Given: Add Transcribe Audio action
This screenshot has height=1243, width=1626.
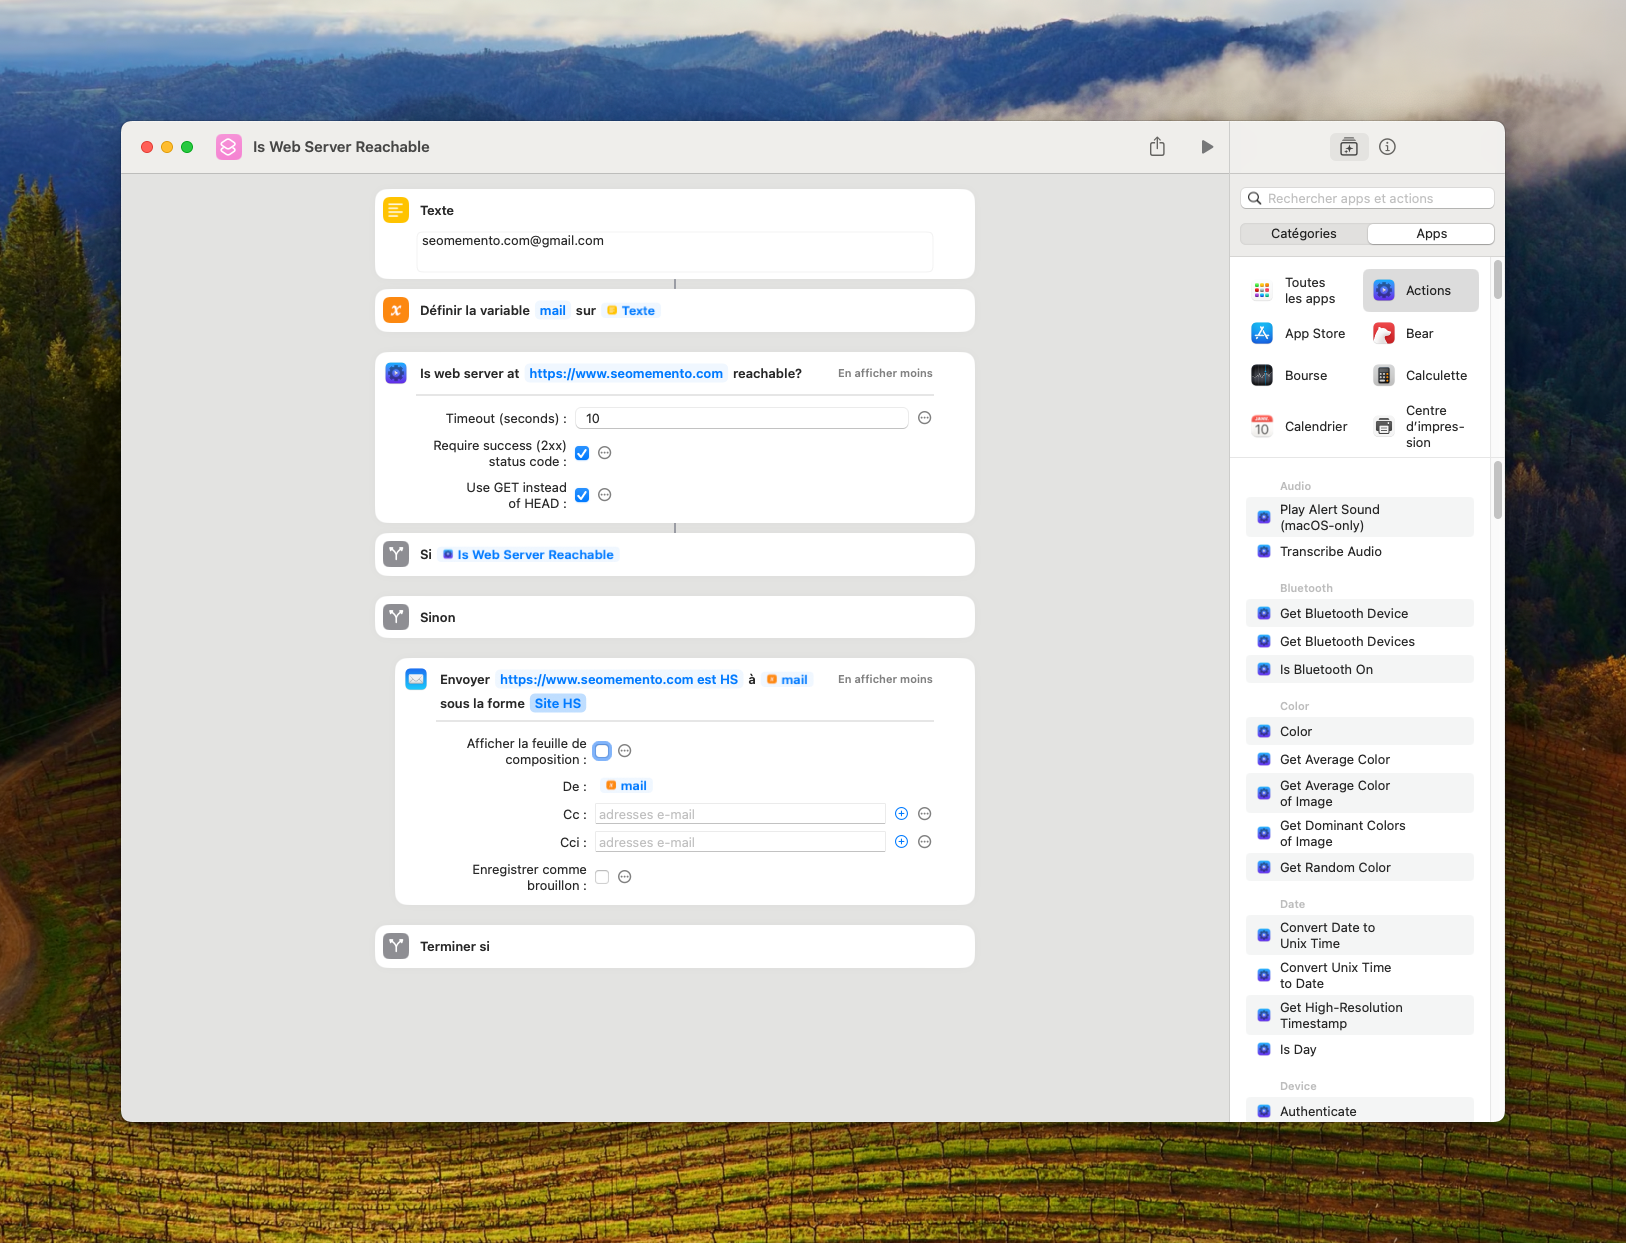Looking at the screenshot, I should [x=1360, y=551].
